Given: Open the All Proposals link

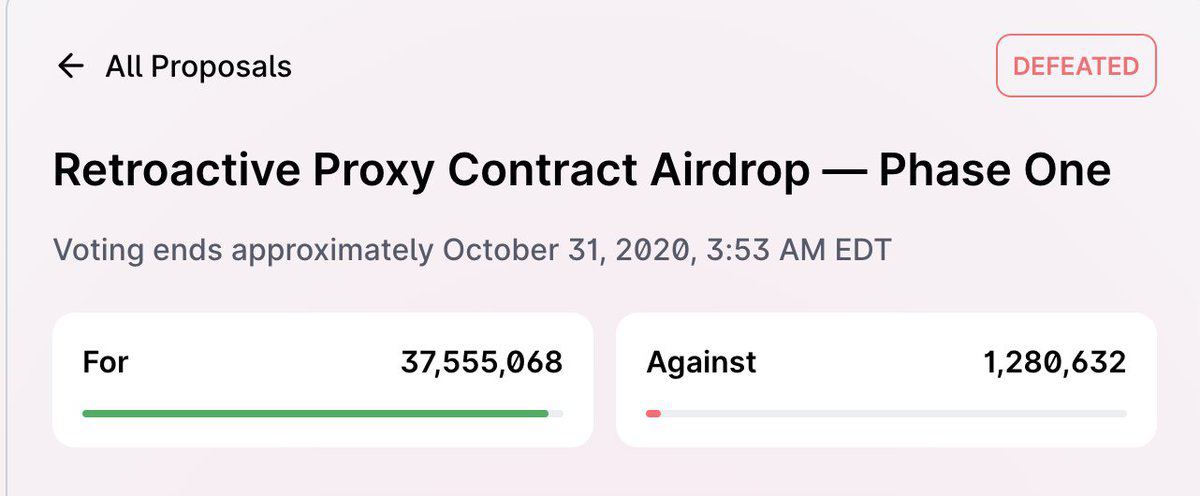Looking at the screenshot, I should [198, 67].
